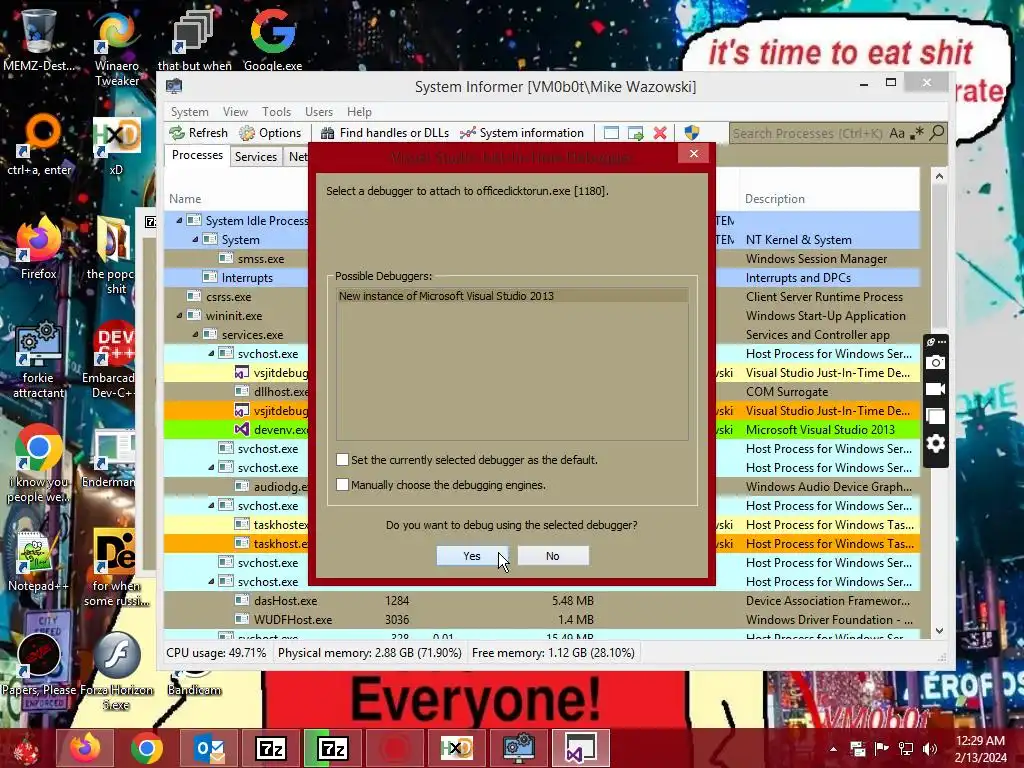Open the Users menu in System Informer
Viewport: 1024px width, 768px height.
click(319, 112)
